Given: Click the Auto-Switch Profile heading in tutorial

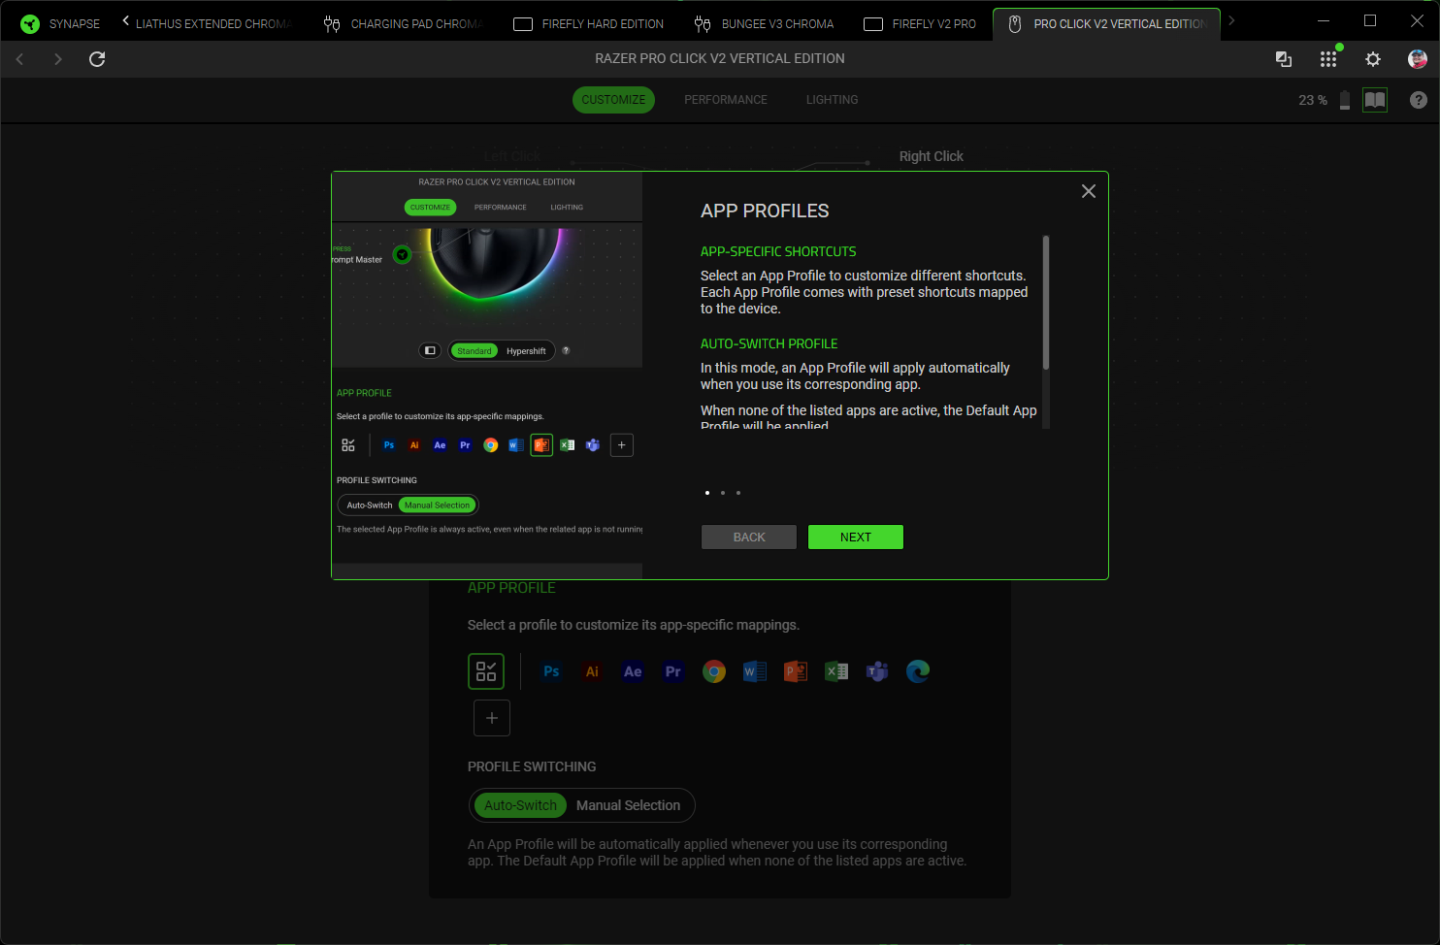Looking at the screenshot, I should point(769,344).
